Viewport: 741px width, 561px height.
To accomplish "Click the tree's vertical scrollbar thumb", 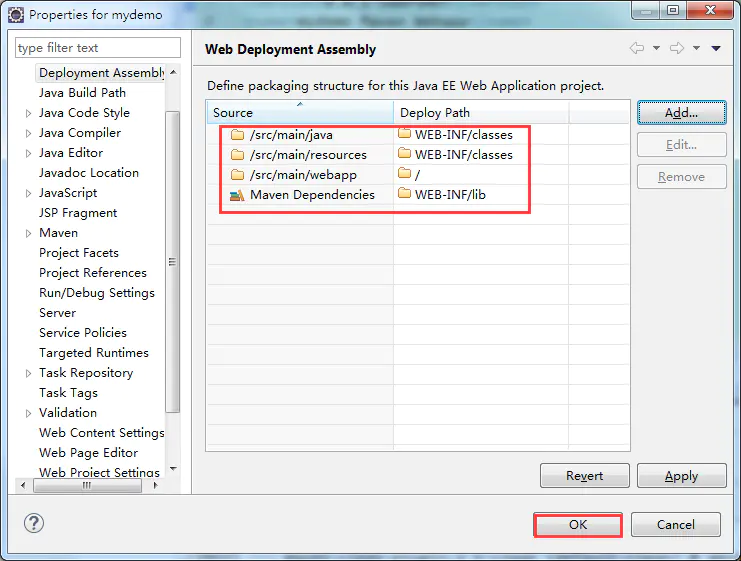I will [173, 262].
